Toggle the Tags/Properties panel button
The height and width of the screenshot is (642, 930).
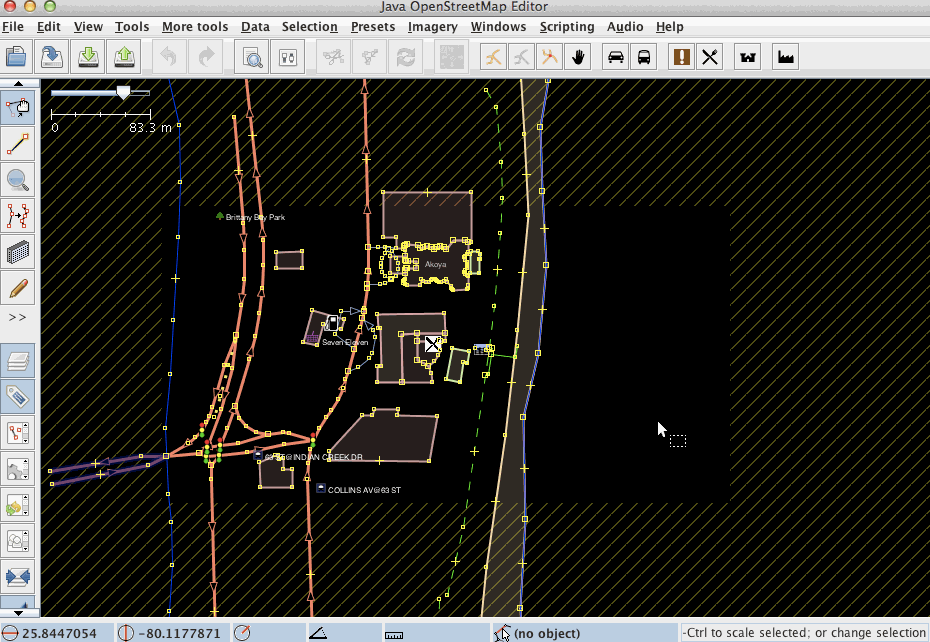pyautogui.click(x=18, y=397)
